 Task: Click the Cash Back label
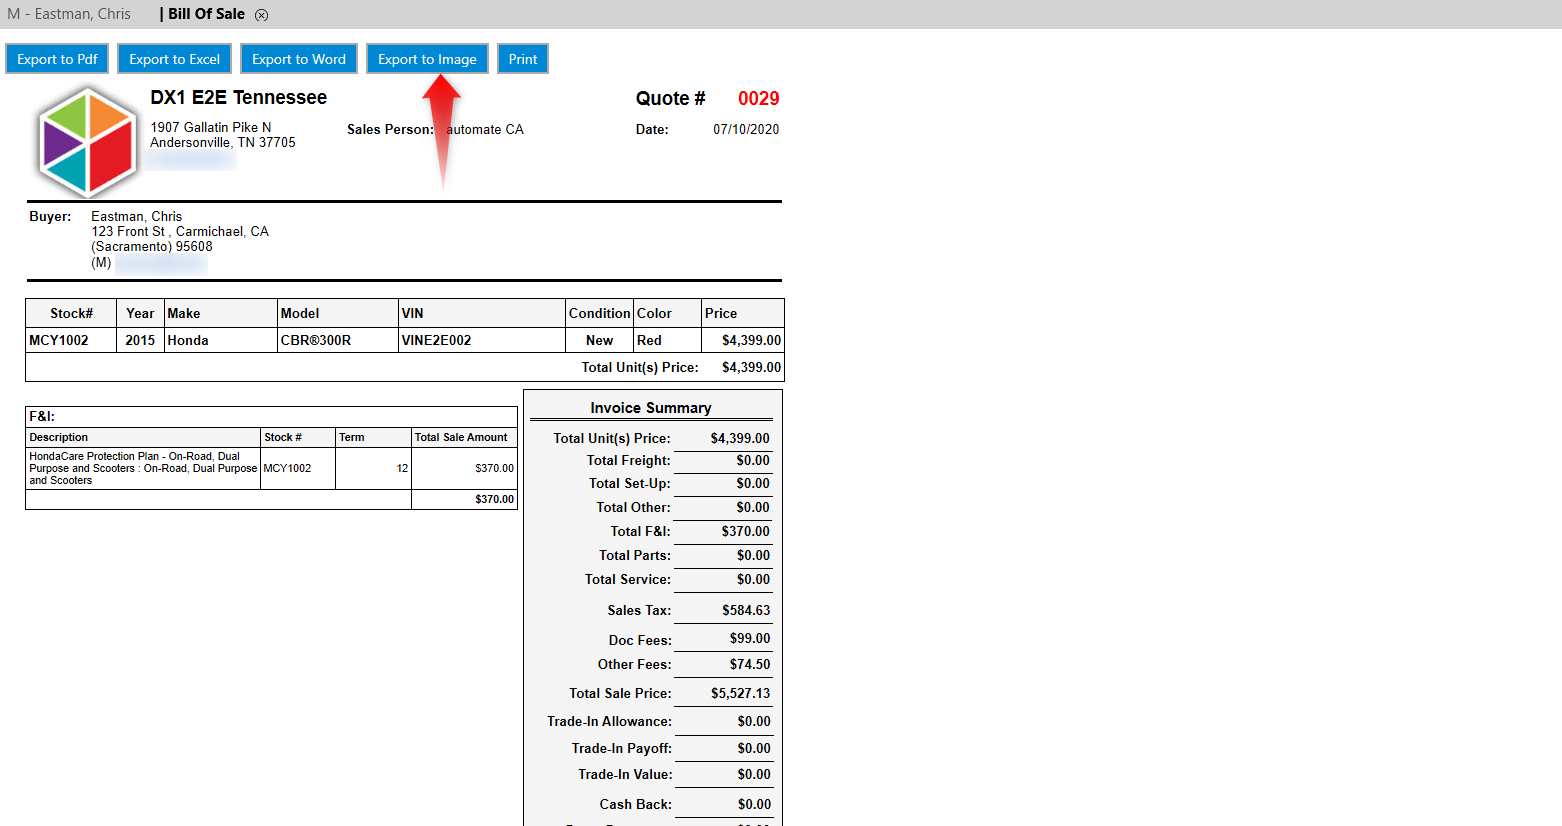(x=636, y=804)
